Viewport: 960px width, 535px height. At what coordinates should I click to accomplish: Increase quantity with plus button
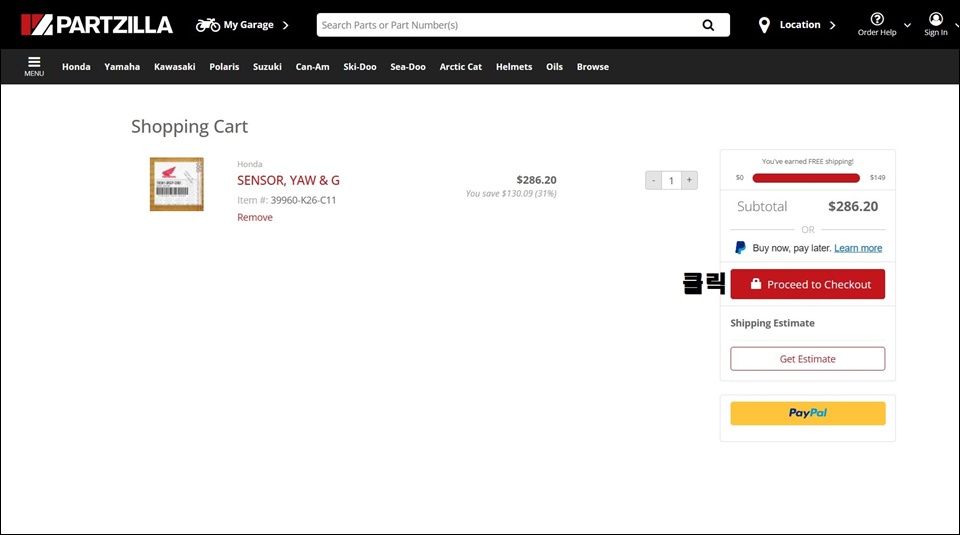[x=689, y=180]
